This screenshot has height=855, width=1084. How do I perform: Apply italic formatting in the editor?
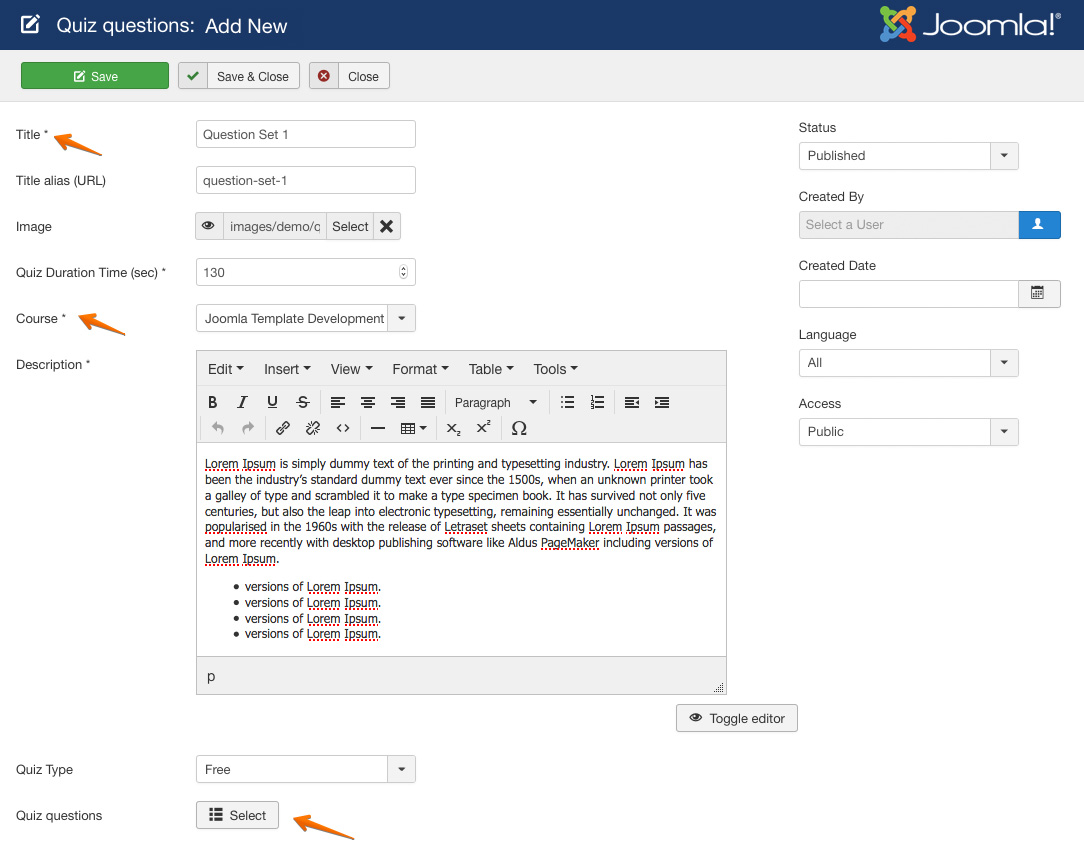point(242,402)
